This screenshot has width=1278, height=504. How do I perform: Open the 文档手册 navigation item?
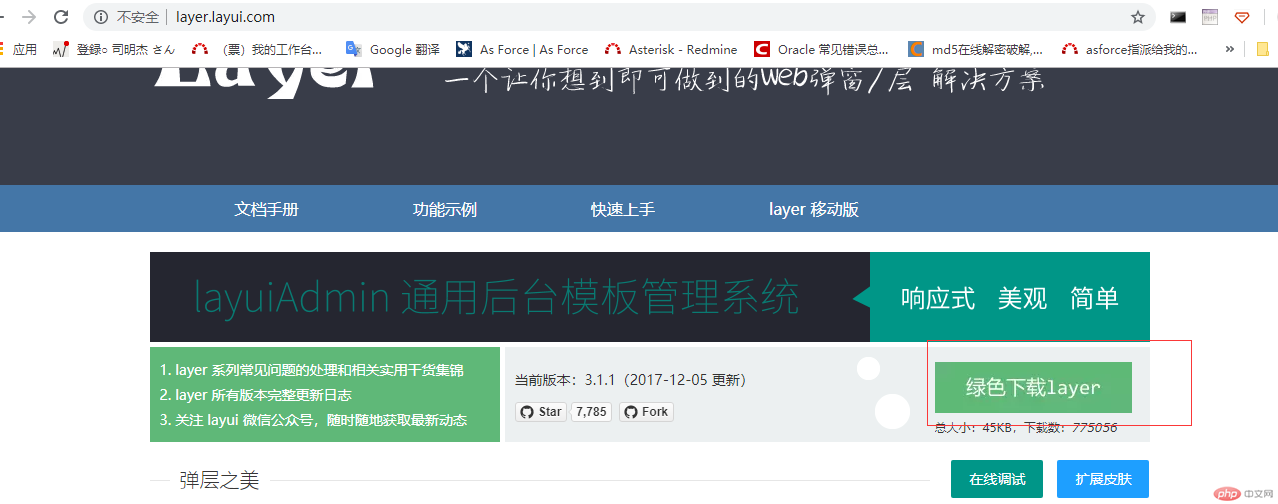(x=266, y=209)
